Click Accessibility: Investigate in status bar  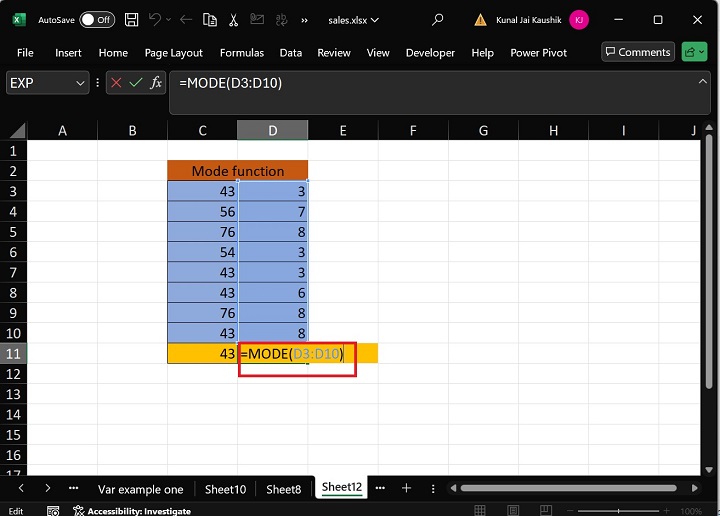click(x=132, y=511)
